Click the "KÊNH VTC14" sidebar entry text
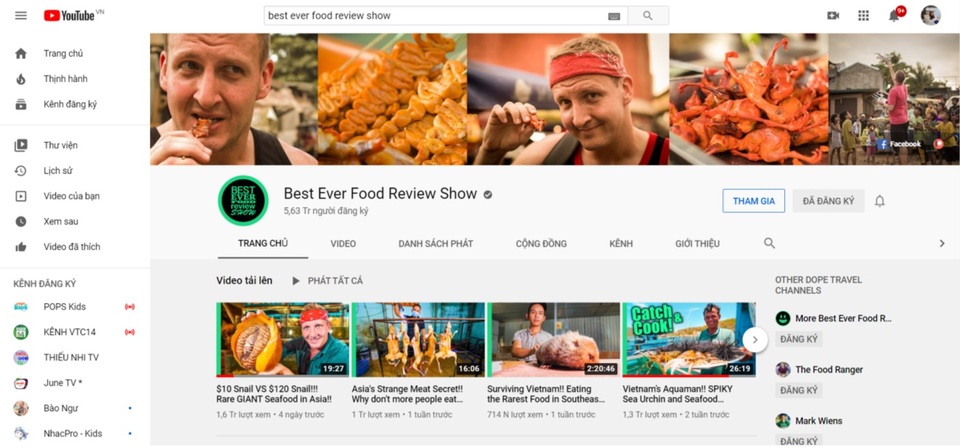The height and width of the screenshot is (448, 960). click(x=70, y=332)
